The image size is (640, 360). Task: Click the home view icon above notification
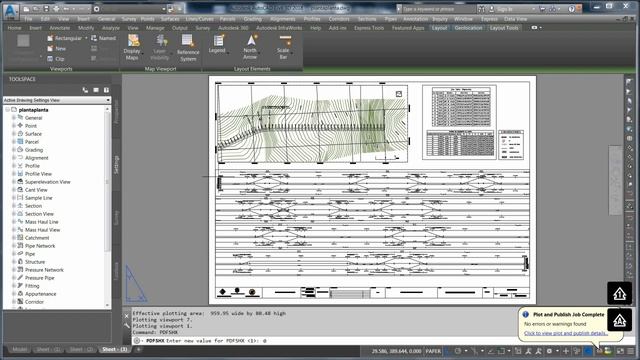pos(620,293)
